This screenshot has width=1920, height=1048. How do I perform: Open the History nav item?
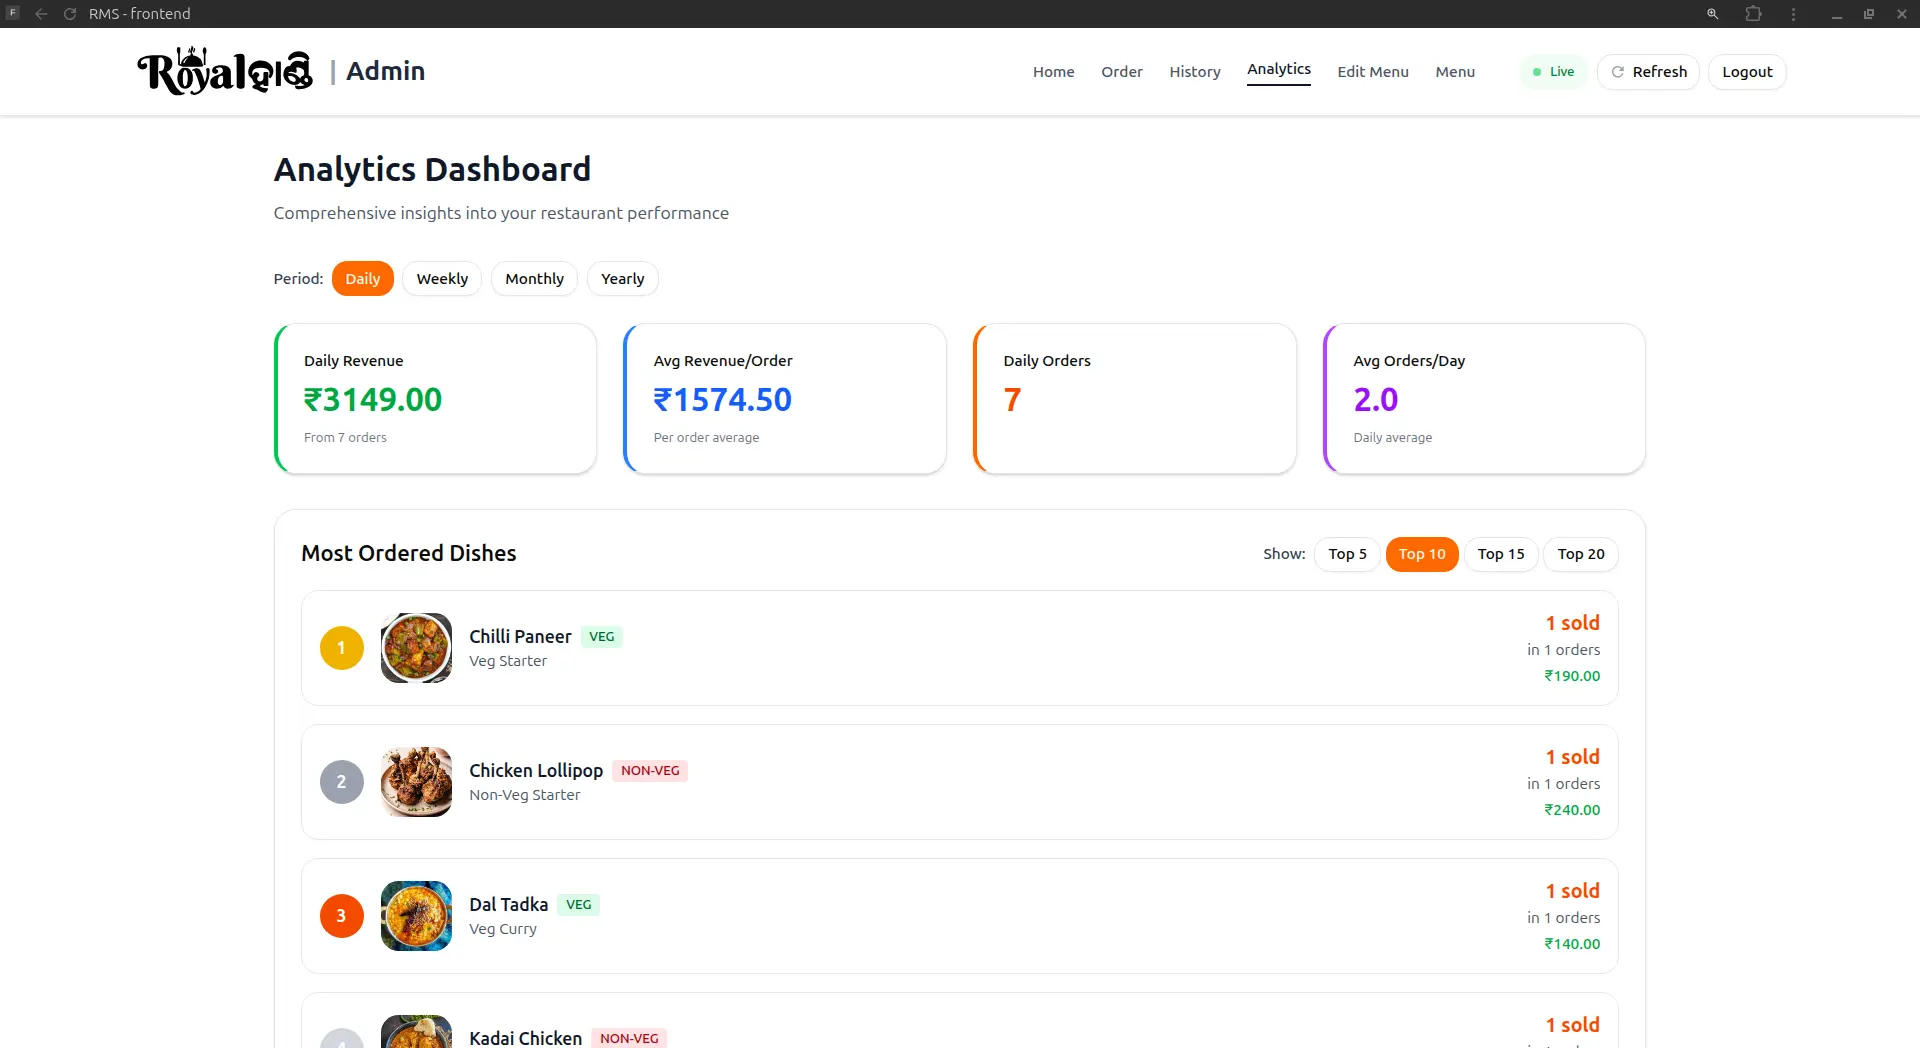1195,72
